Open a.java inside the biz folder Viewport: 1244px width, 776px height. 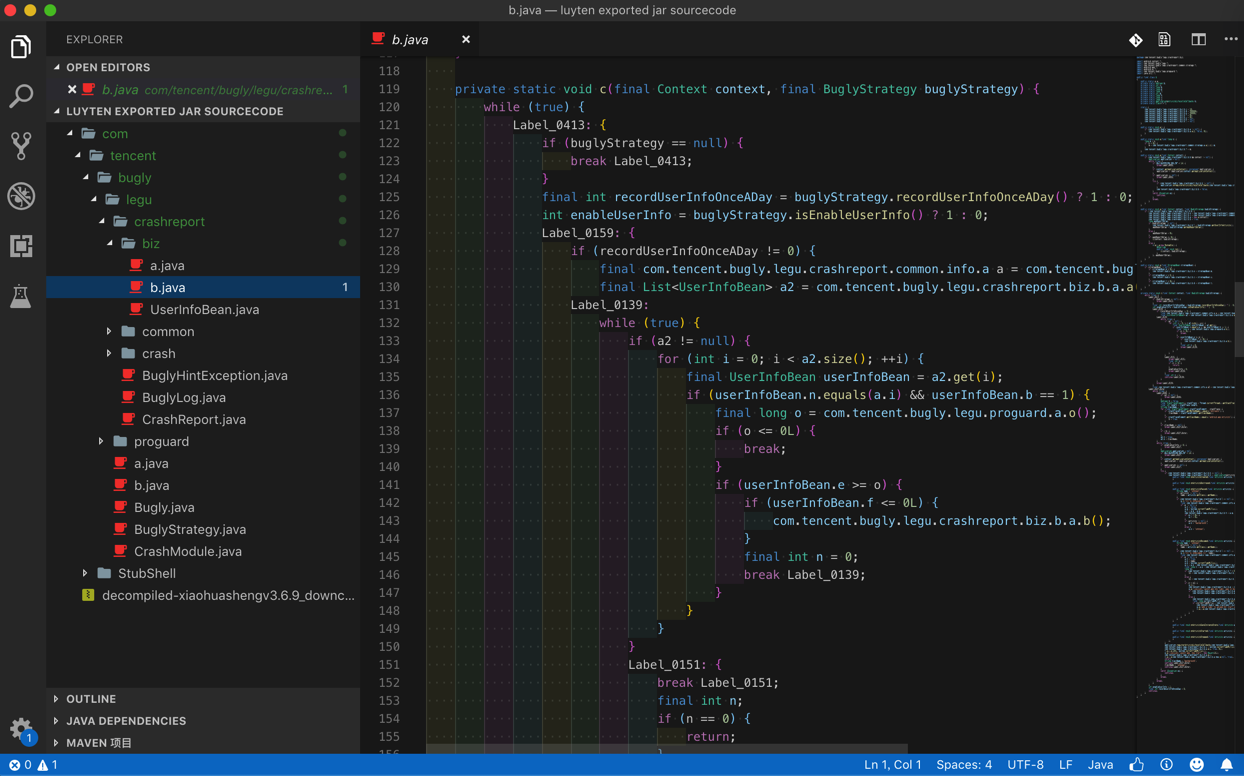[x=203, y=266]
